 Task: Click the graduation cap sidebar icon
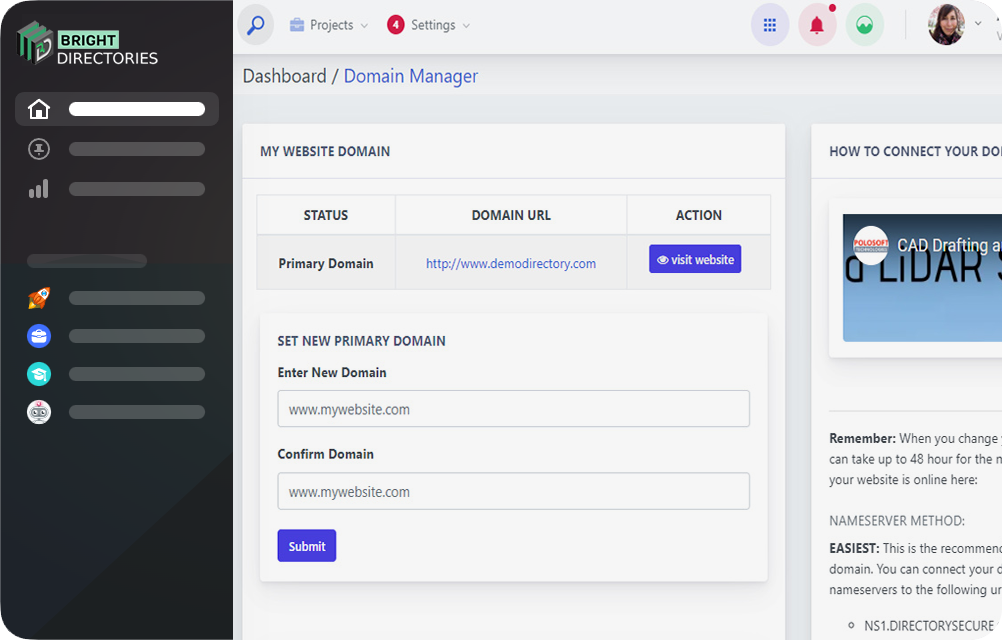[39, 374]
